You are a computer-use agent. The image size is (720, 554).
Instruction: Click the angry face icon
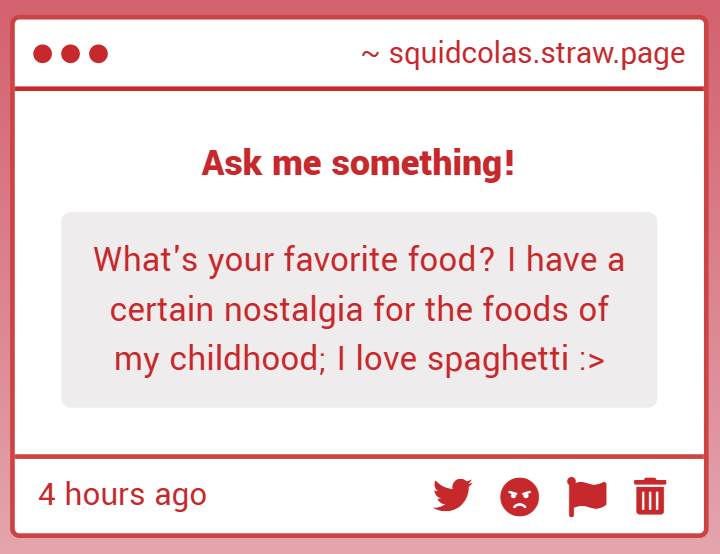(519, 496)
